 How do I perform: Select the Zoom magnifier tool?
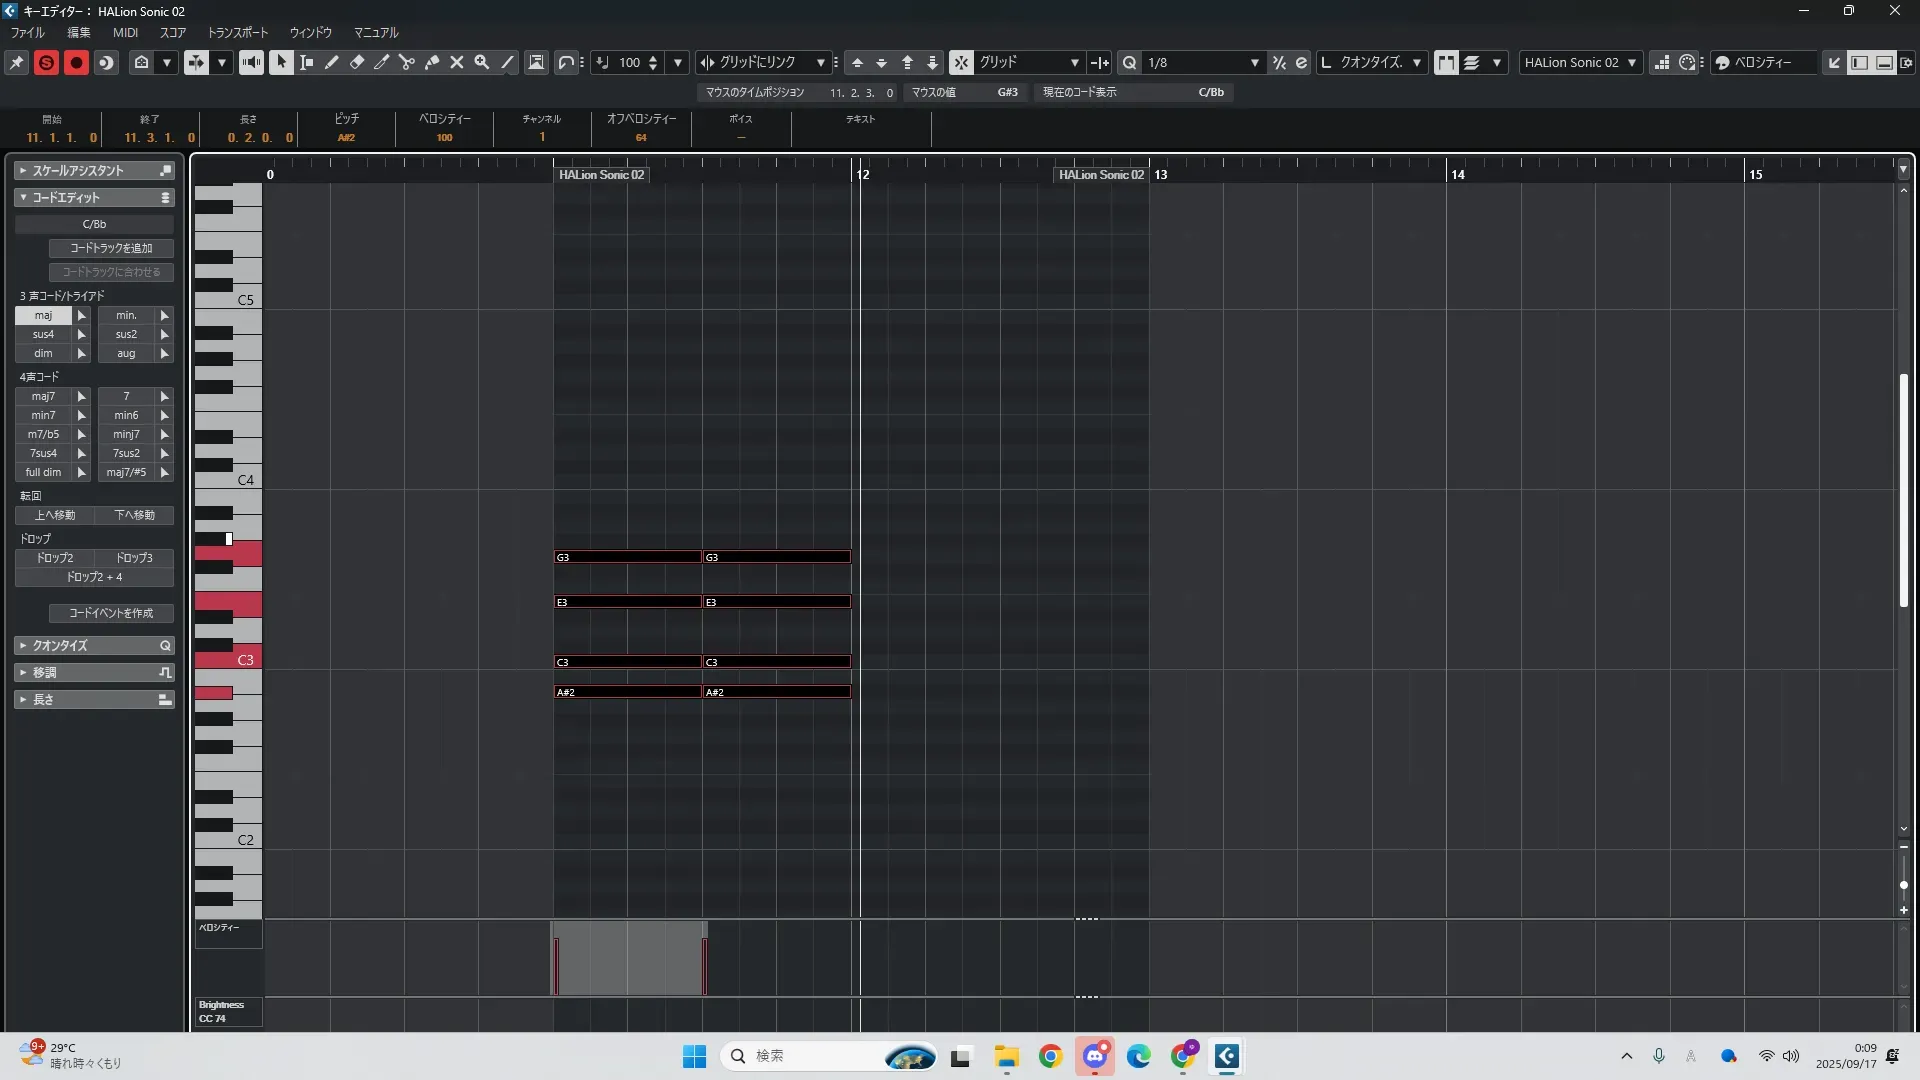pos(482,62)
